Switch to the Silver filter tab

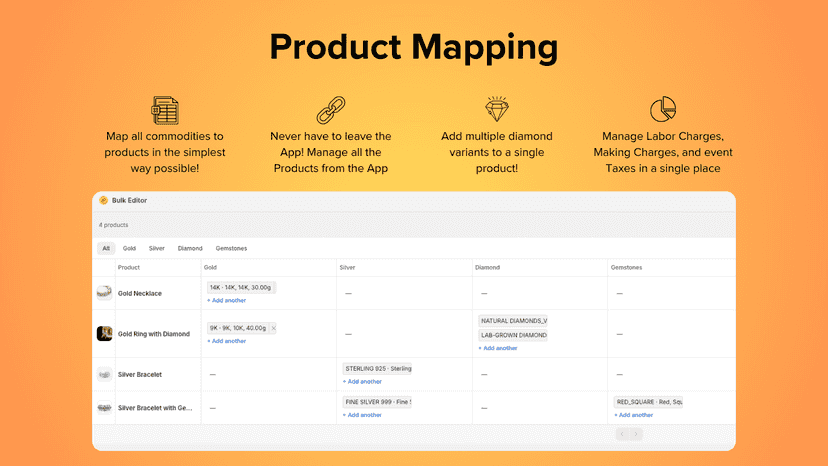(156, 248)
